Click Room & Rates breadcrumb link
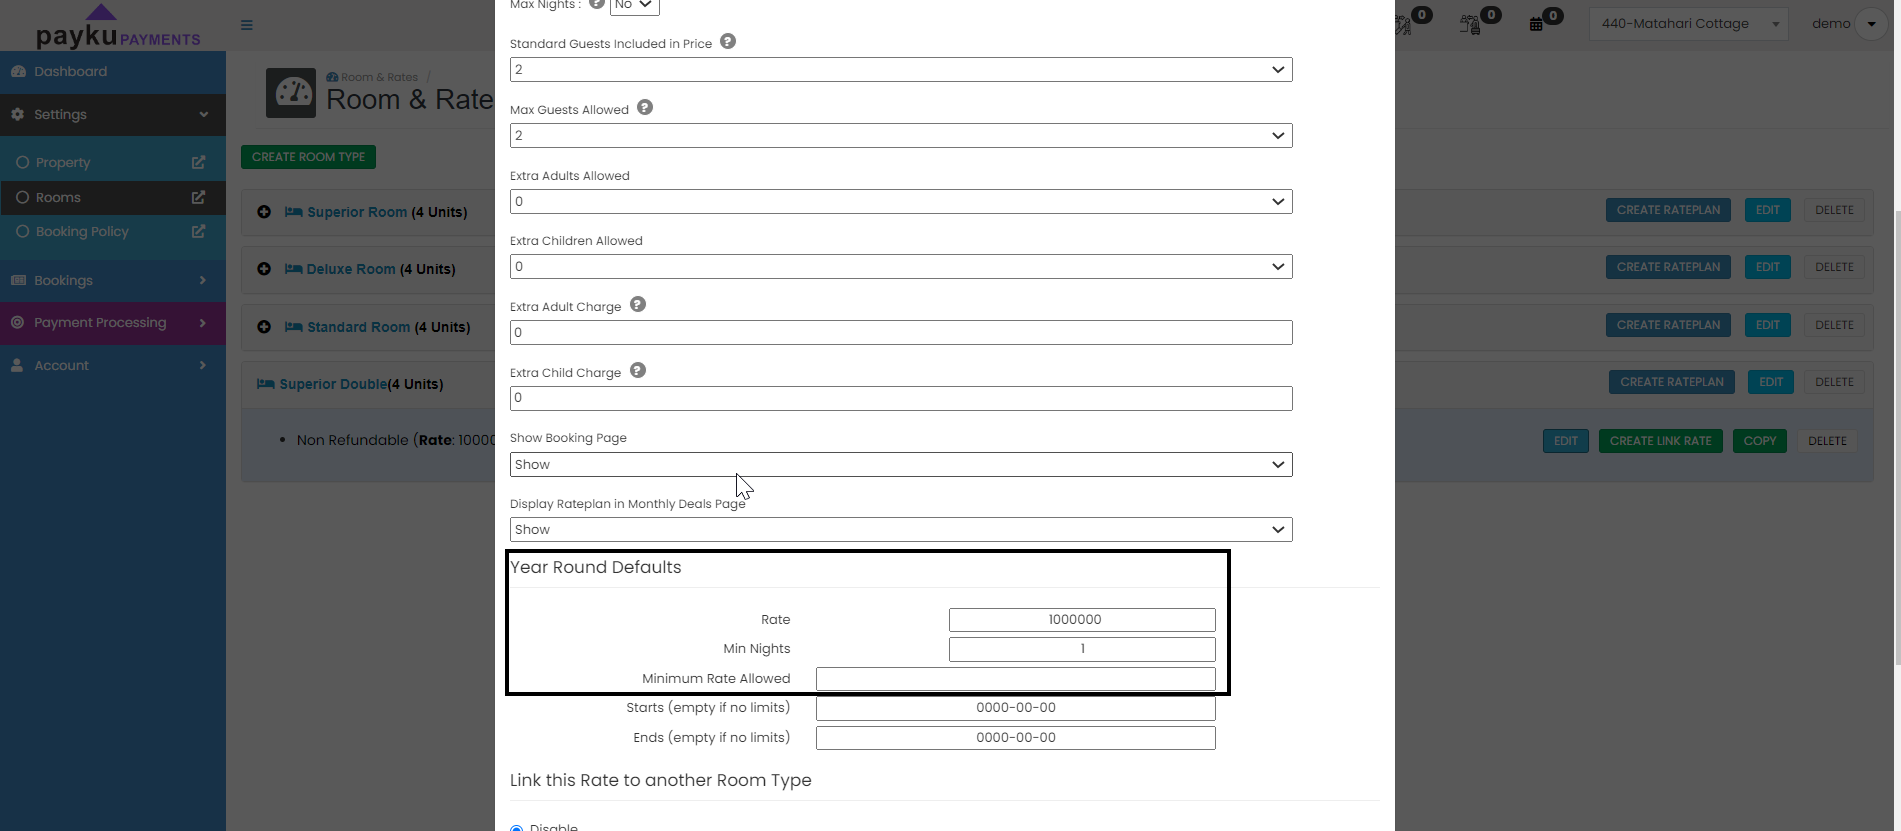 pyautogui.click(x=379, y=77)
